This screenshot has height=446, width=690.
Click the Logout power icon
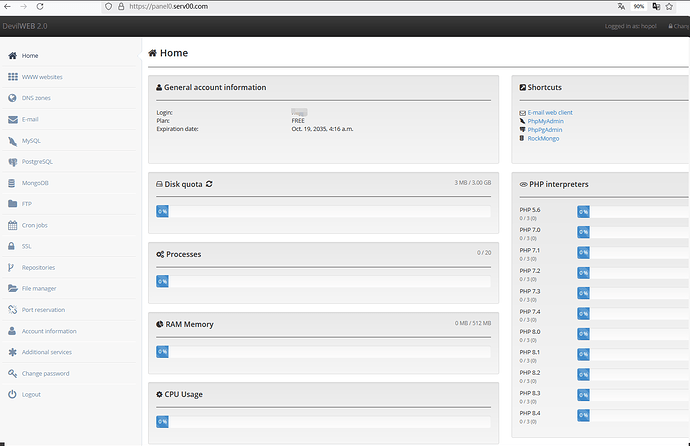(x=12, y=395)
